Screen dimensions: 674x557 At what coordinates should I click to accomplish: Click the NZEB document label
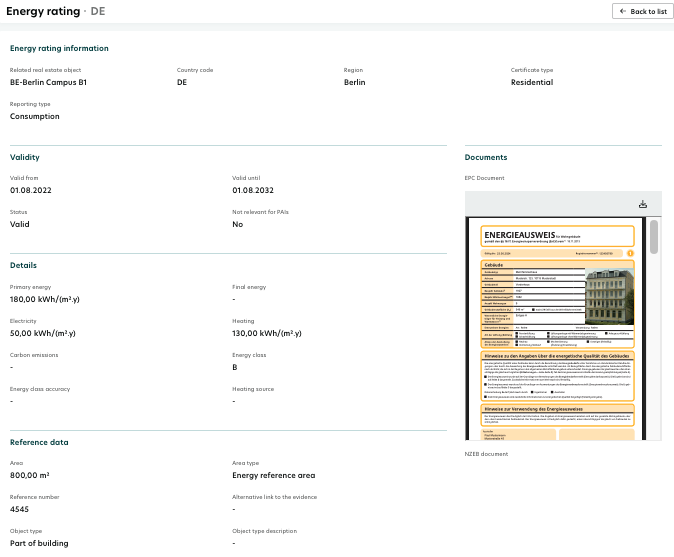pos(486,454)
